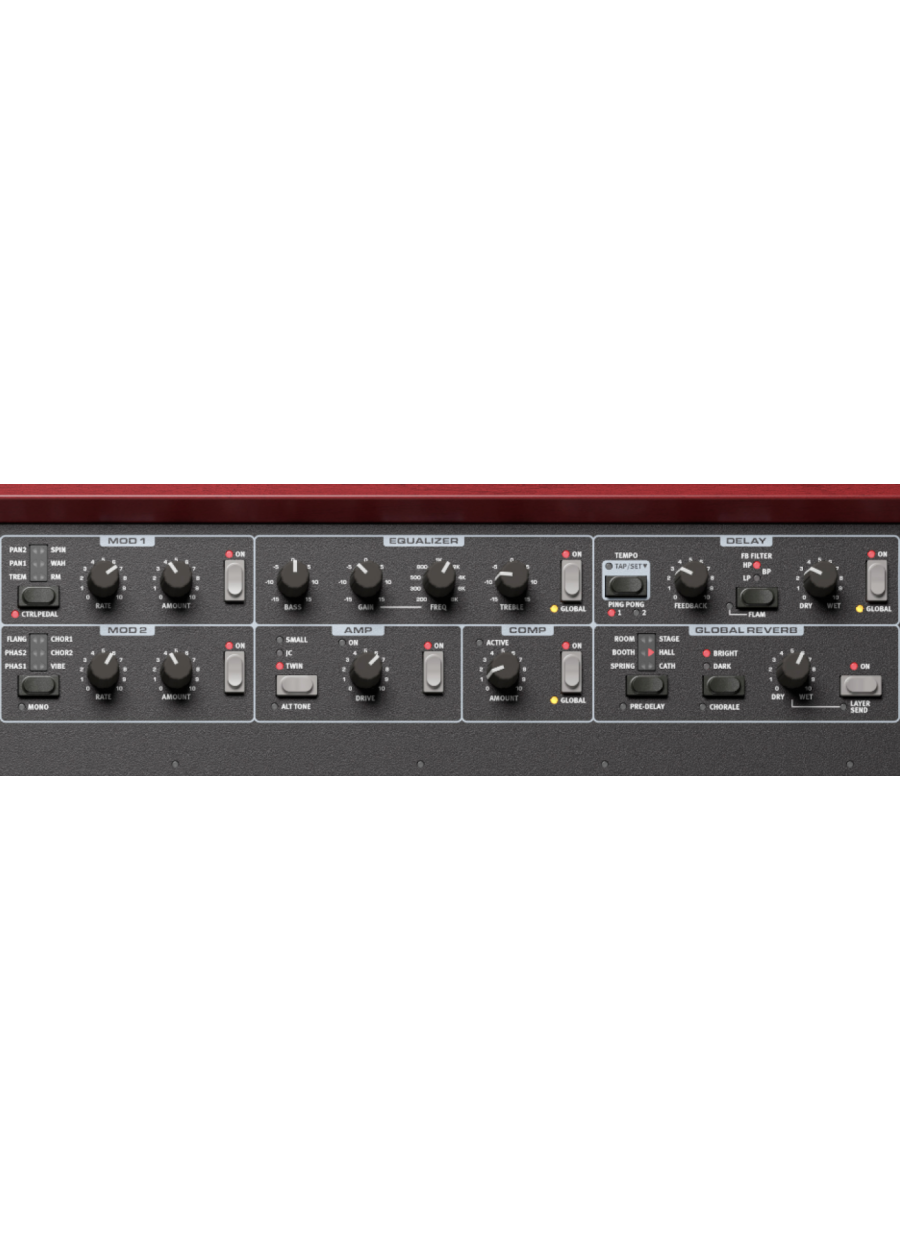This screenshot has height=1260, width=900.
Task: Click the Comp Amount knob
Action: [x=503, y=671]
